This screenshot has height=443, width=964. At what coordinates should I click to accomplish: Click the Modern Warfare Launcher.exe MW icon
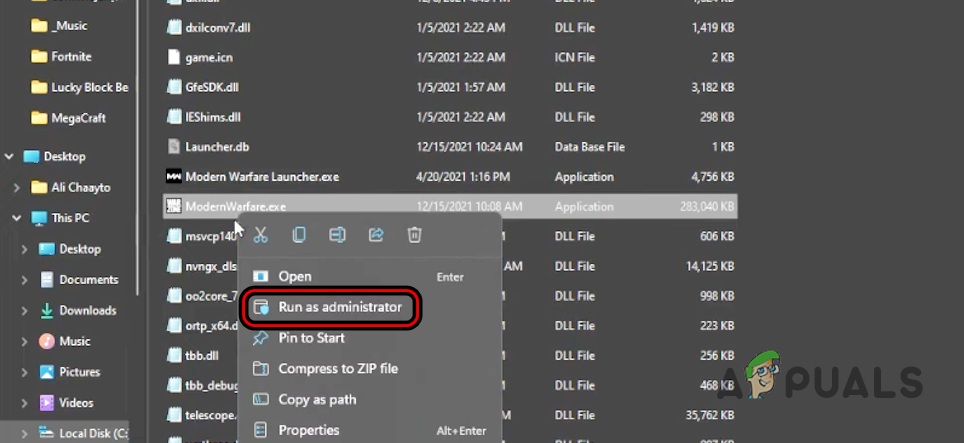[x=174, y=177]
